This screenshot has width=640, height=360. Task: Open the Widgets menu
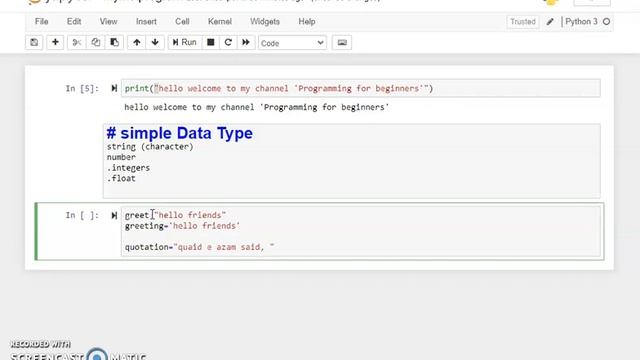coord(265,22)
